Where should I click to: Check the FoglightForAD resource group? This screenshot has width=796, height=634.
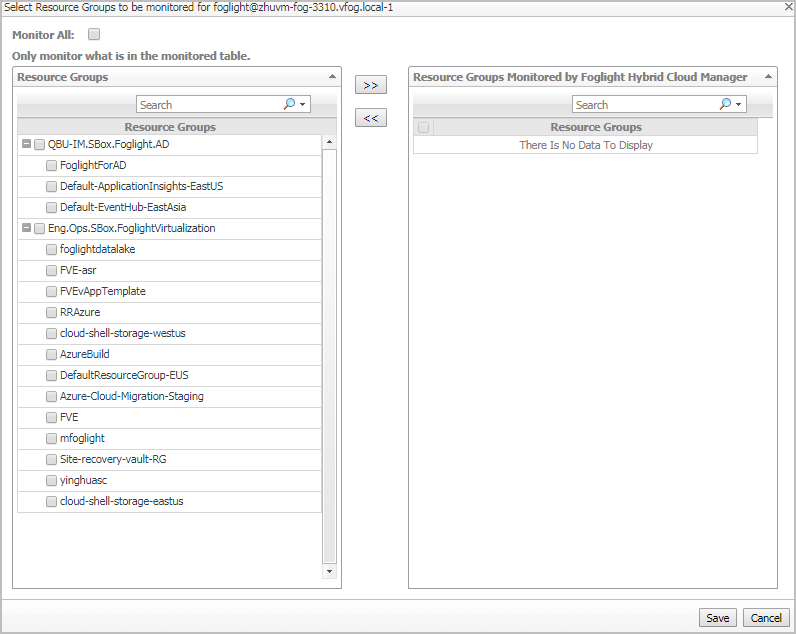point(51,165)
